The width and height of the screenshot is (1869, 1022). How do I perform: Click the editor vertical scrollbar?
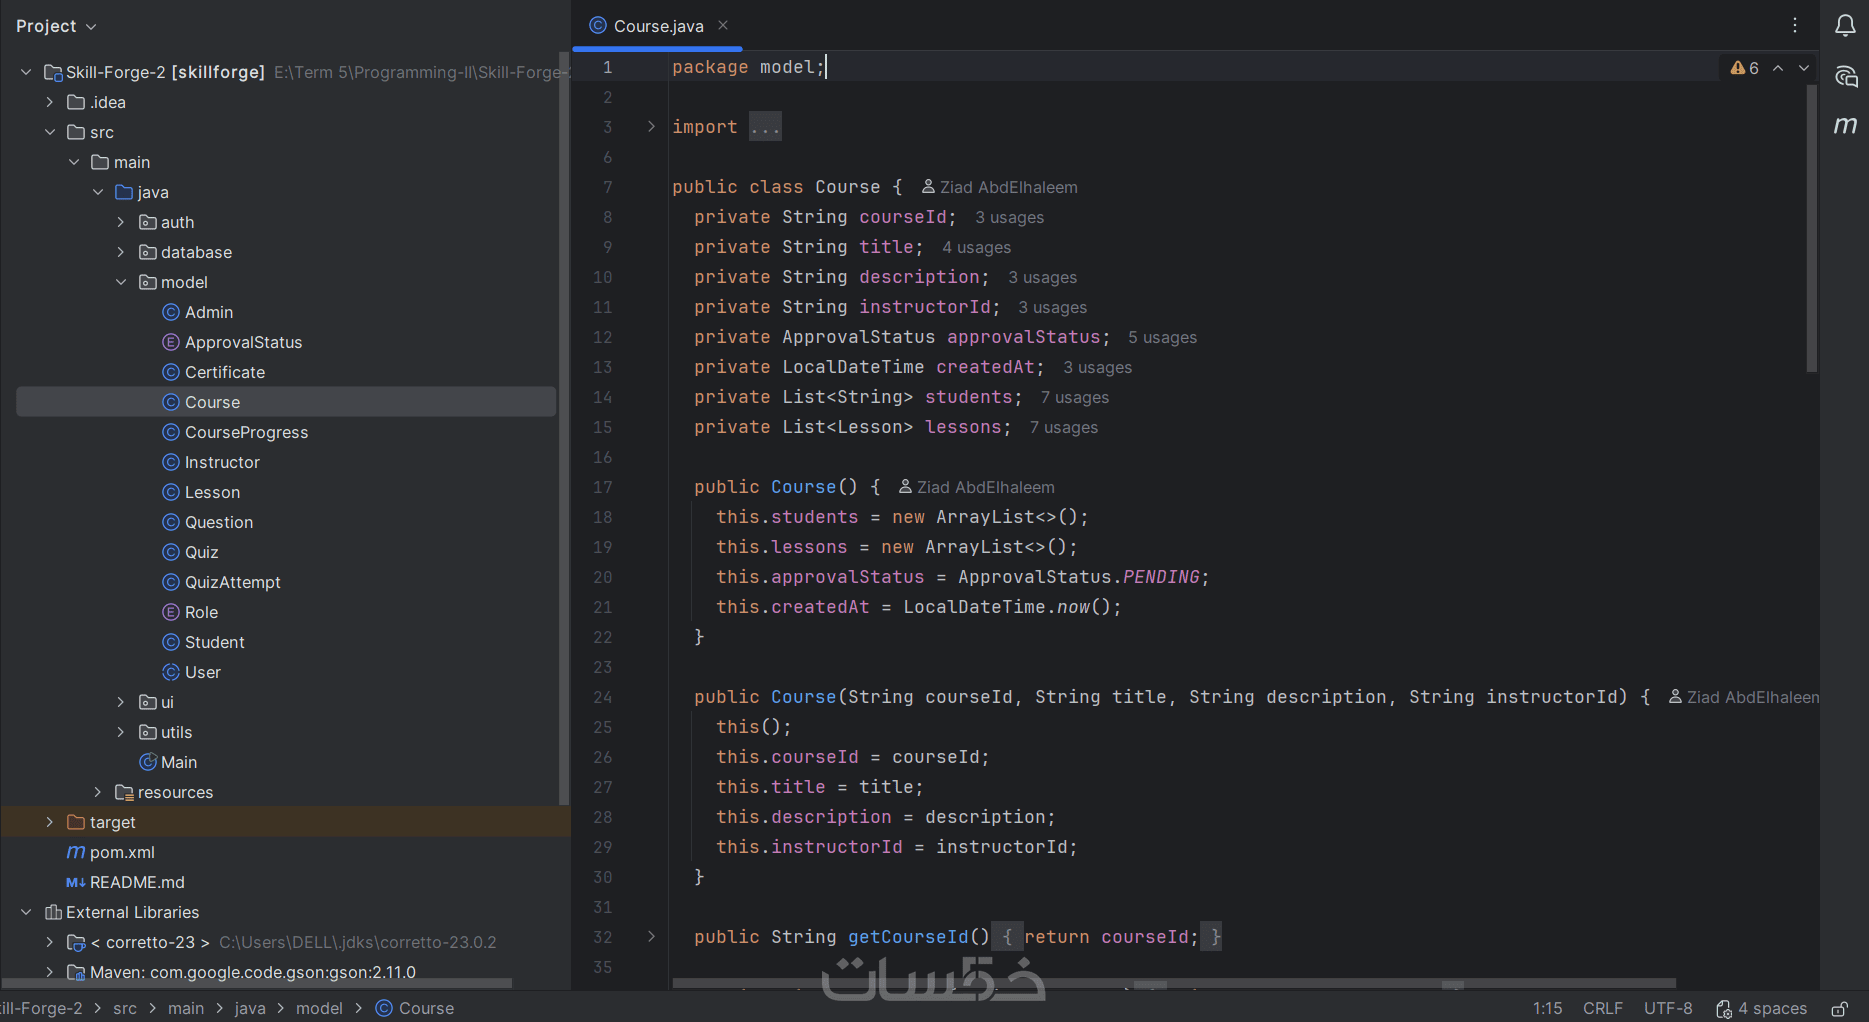tap(1811, 230)
